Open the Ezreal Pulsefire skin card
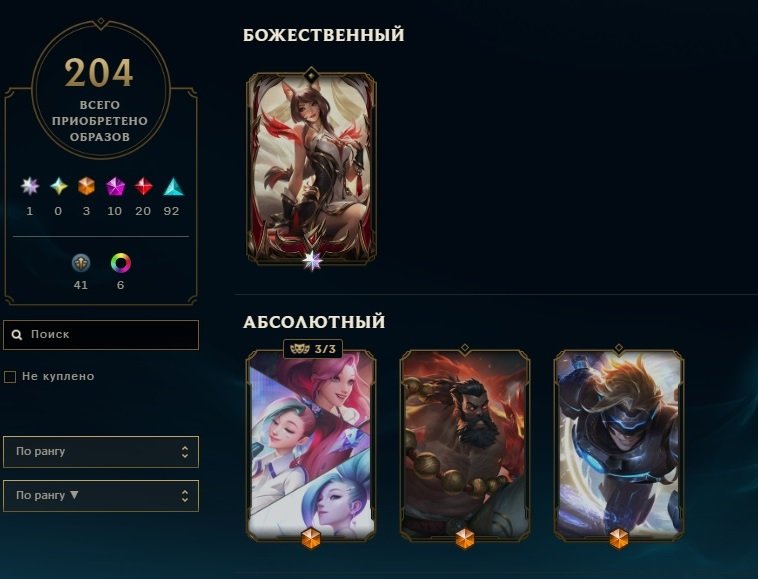The image size is (758, 579). (x=619, y=445)
